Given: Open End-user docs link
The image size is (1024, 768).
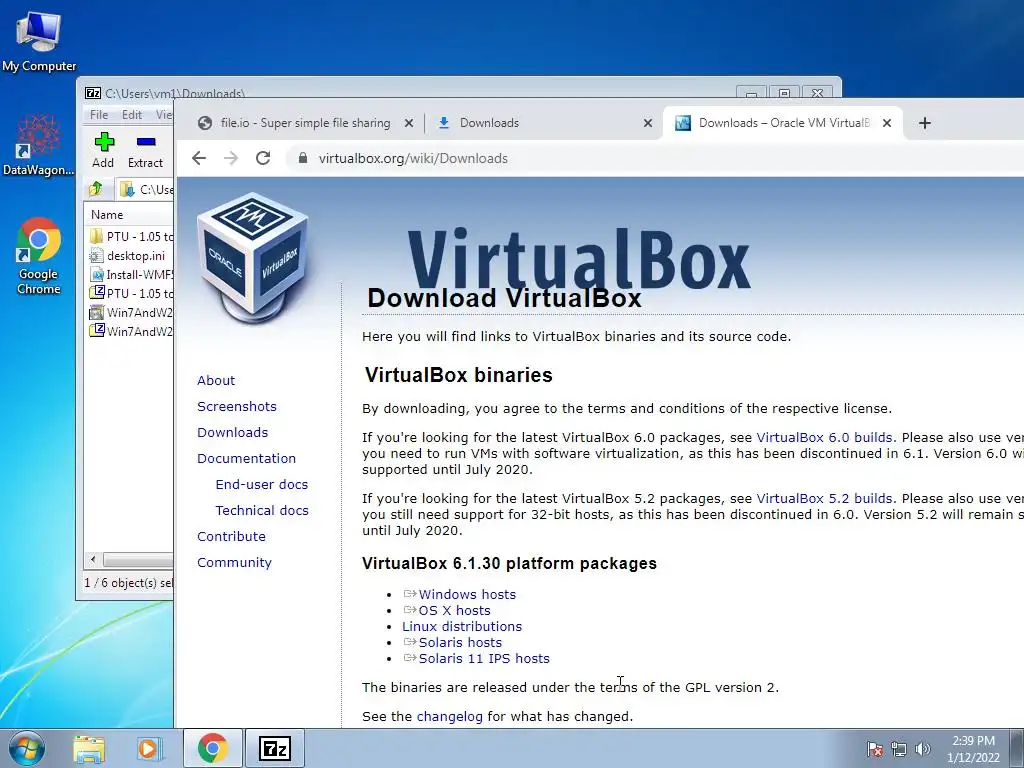Looking at the screenshot, I should coord(262,485).
